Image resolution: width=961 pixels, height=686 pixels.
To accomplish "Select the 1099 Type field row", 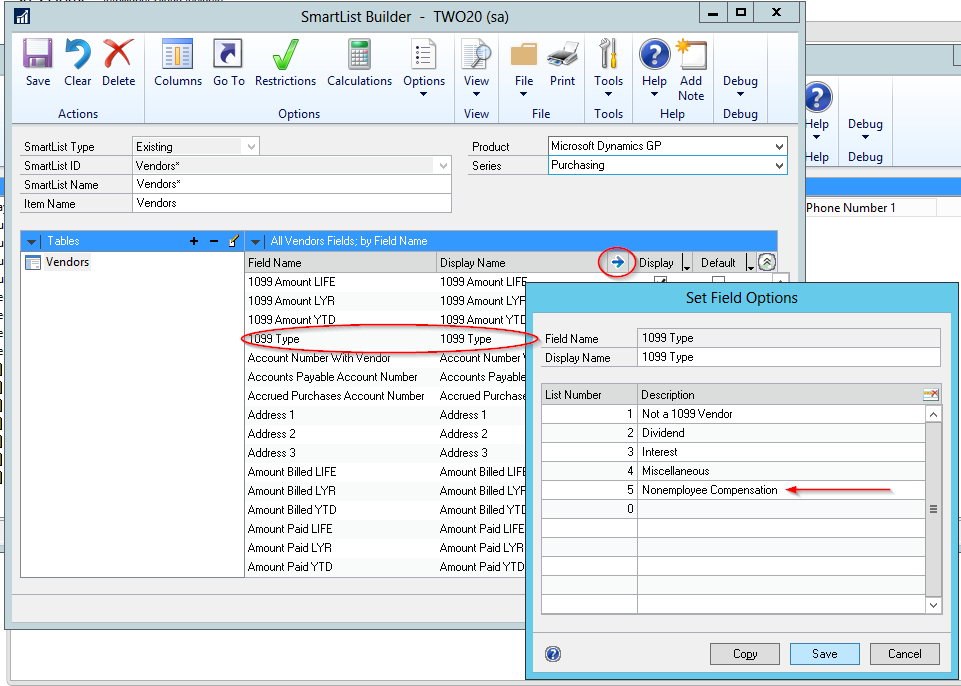I will 386,338.
